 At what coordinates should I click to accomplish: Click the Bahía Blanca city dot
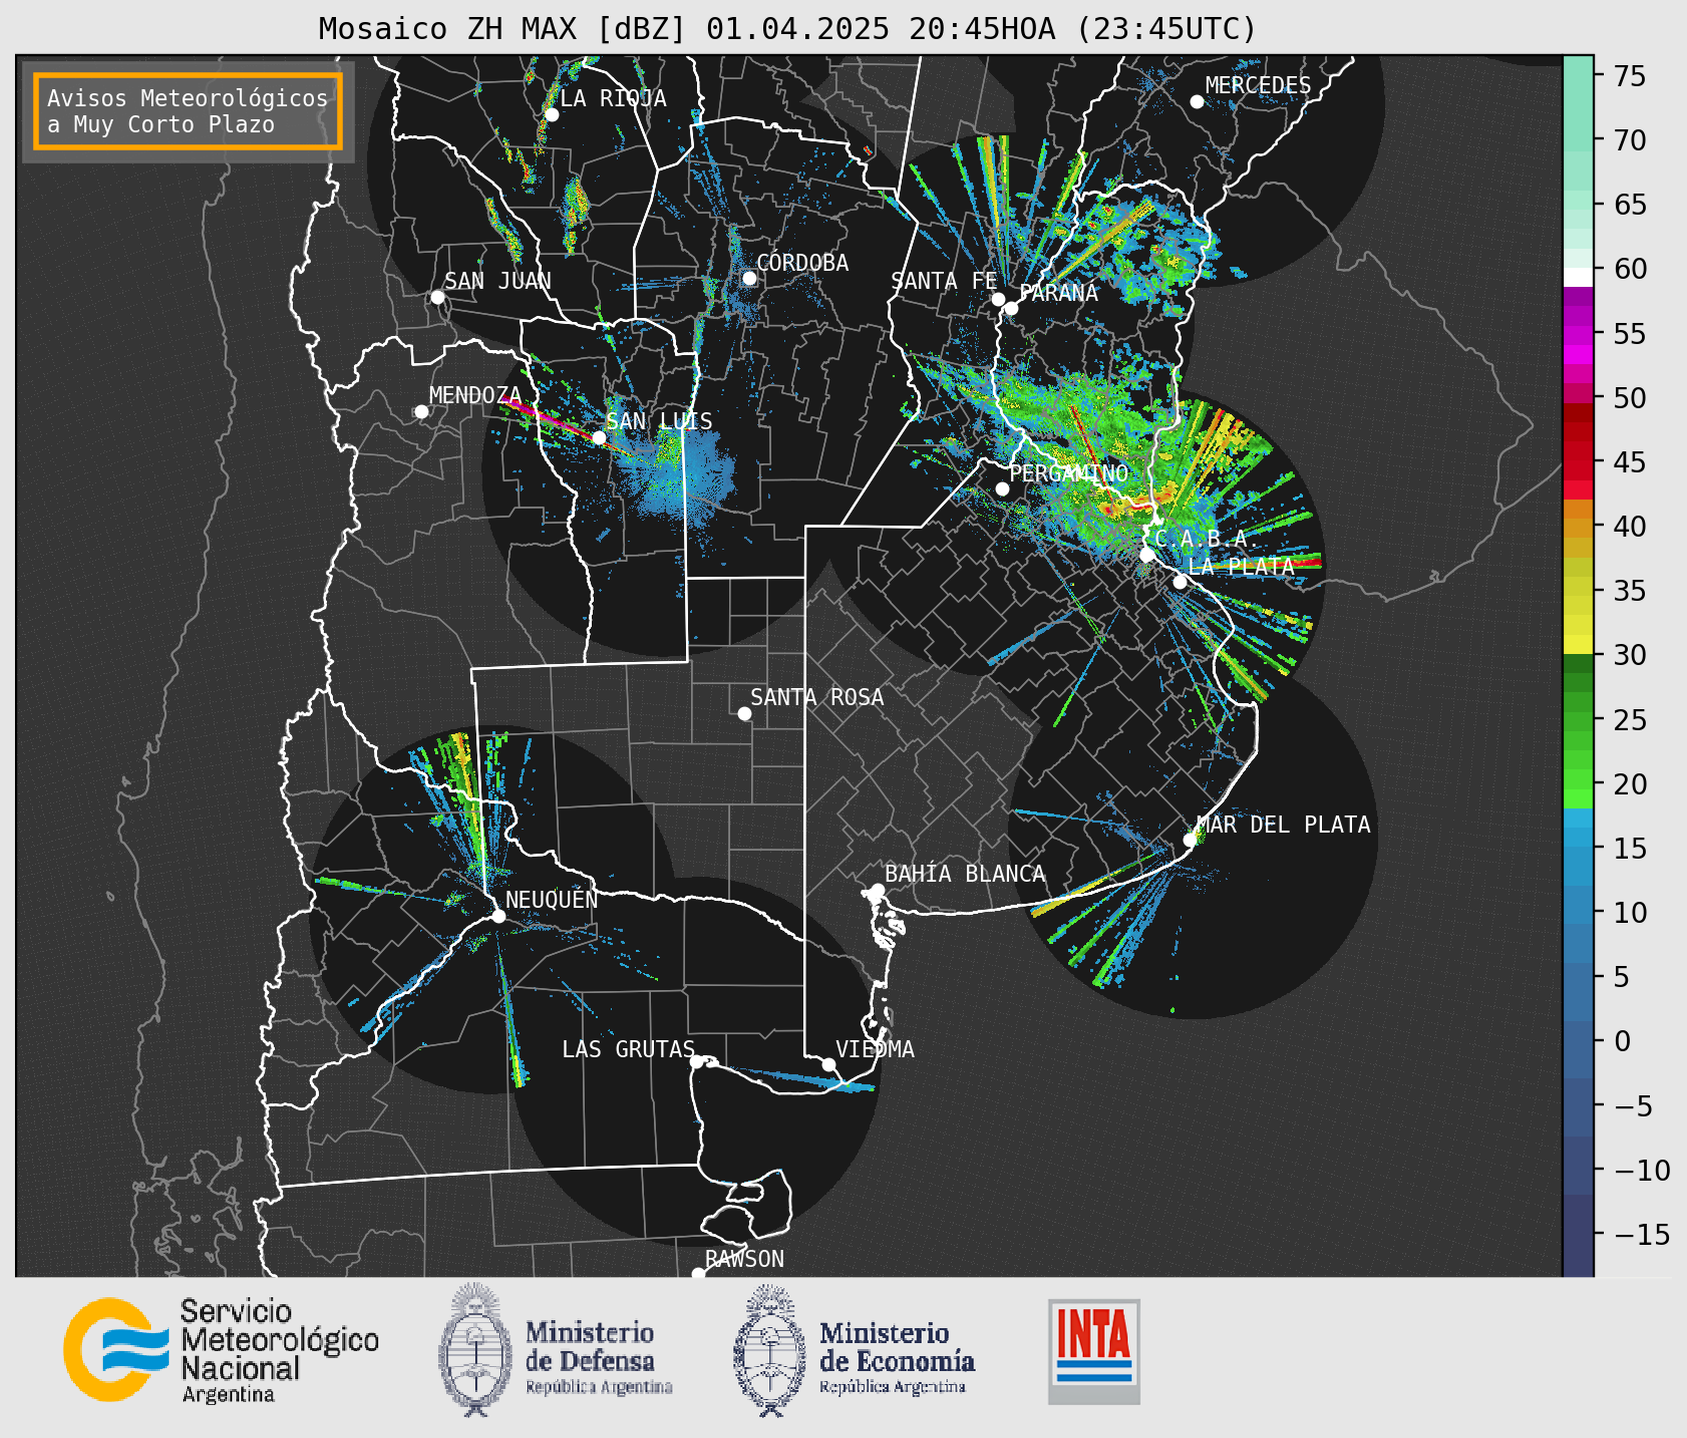tap(877, 890)
